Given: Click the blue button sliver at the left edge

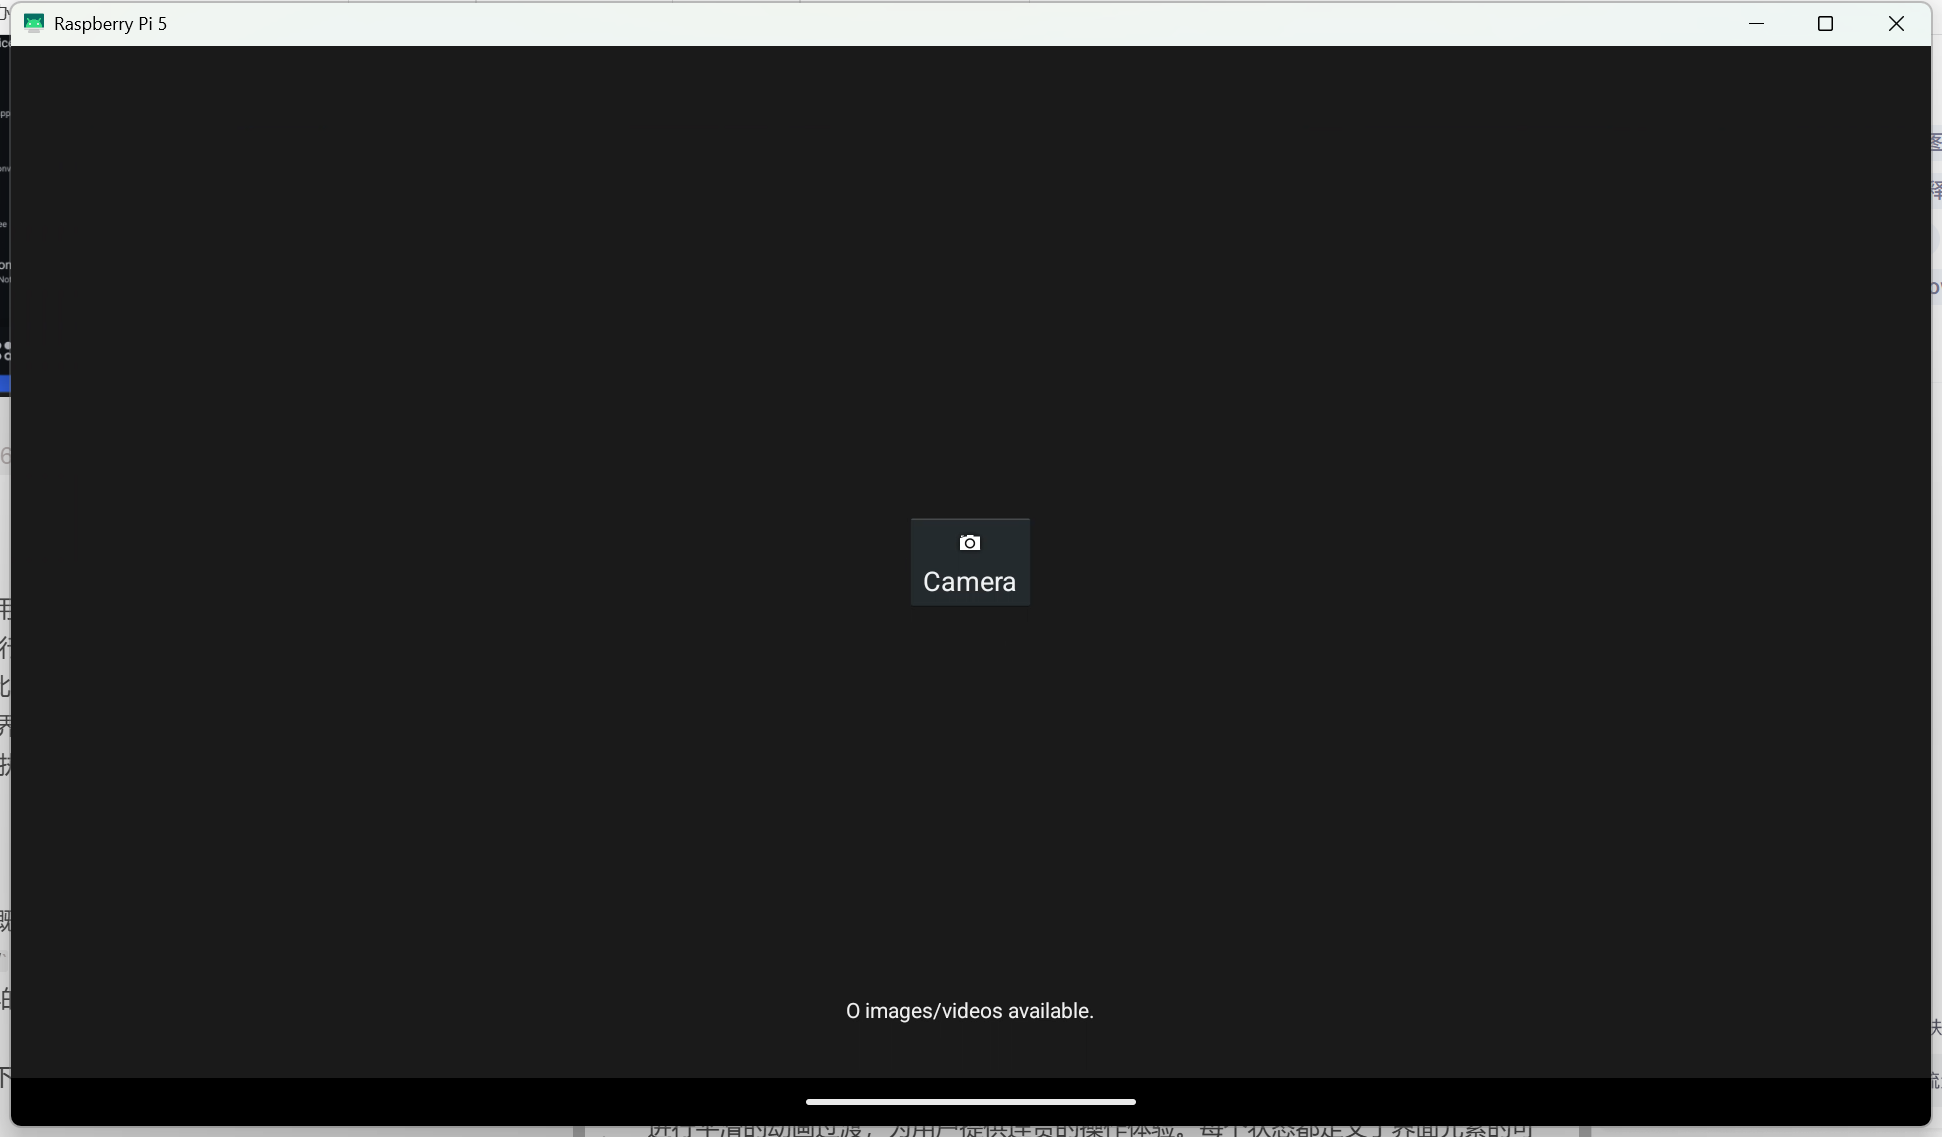Looking at the screenshot, I should pyautogui.click(x=4, y=384).
